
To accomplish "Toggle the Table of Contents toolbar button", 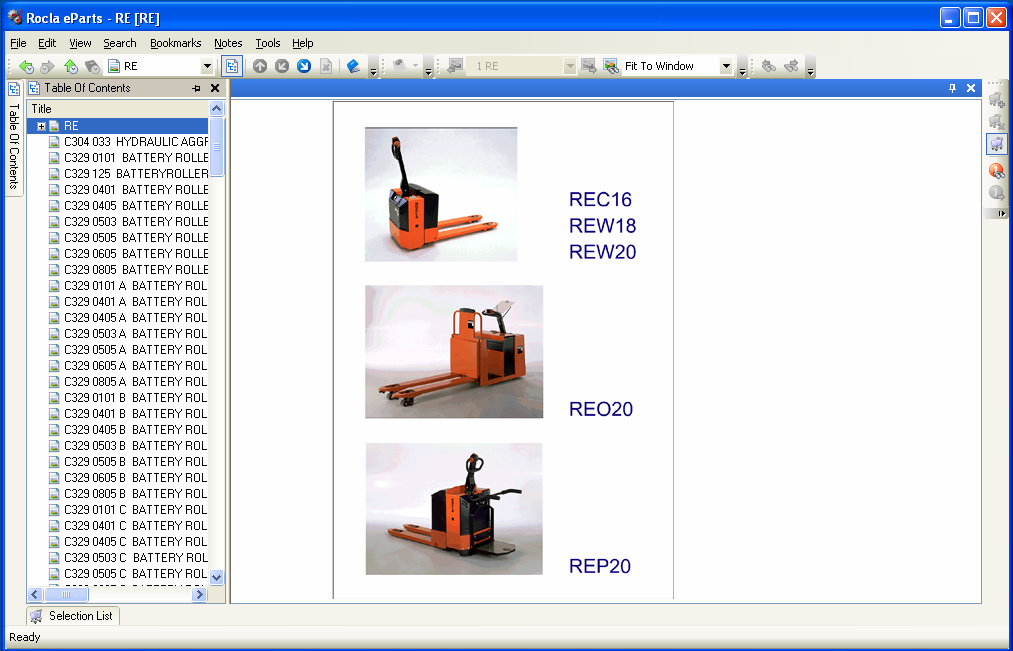I will (232, 66).
